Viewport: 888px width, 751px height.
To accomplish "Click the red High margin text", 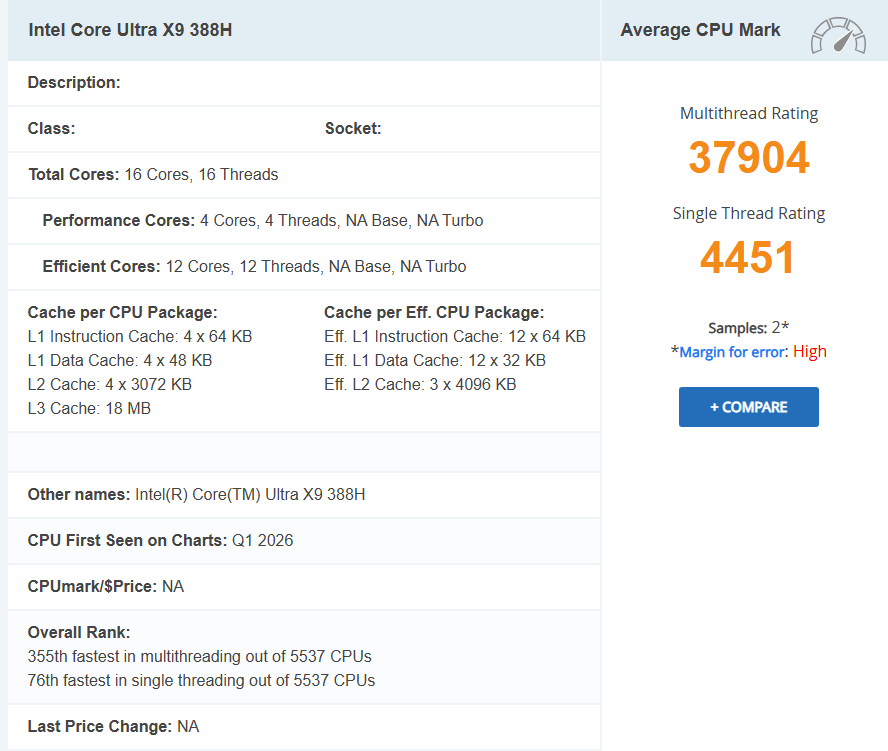I will (x=810, y=352).
